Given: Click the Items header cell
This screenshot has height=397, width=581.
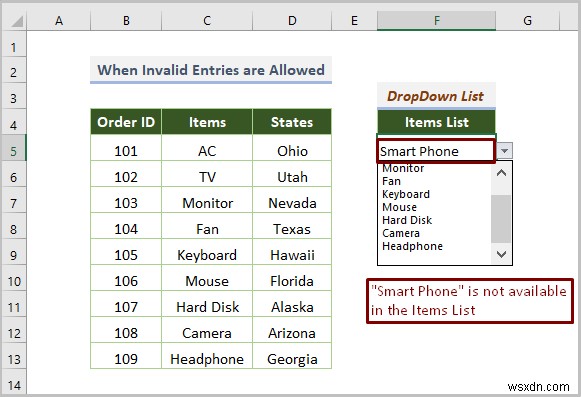Looking at the screenshot, I should [207, 122].
